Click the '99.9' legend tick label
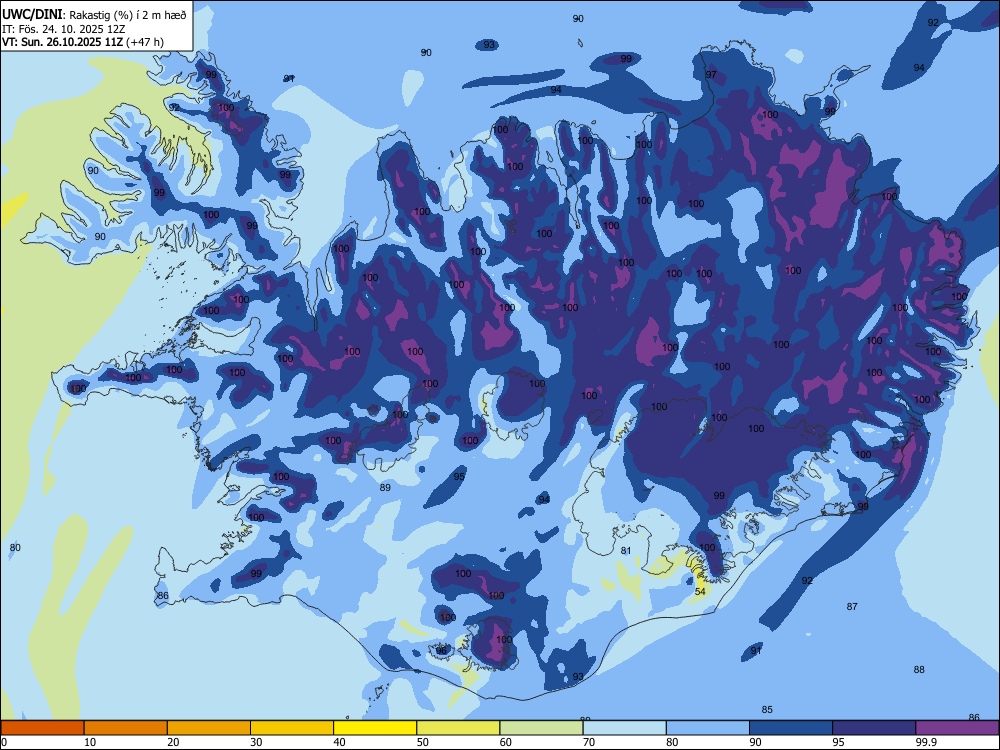Image resolution: width=1000 pixels, height=750 pixels. (926, 742)
